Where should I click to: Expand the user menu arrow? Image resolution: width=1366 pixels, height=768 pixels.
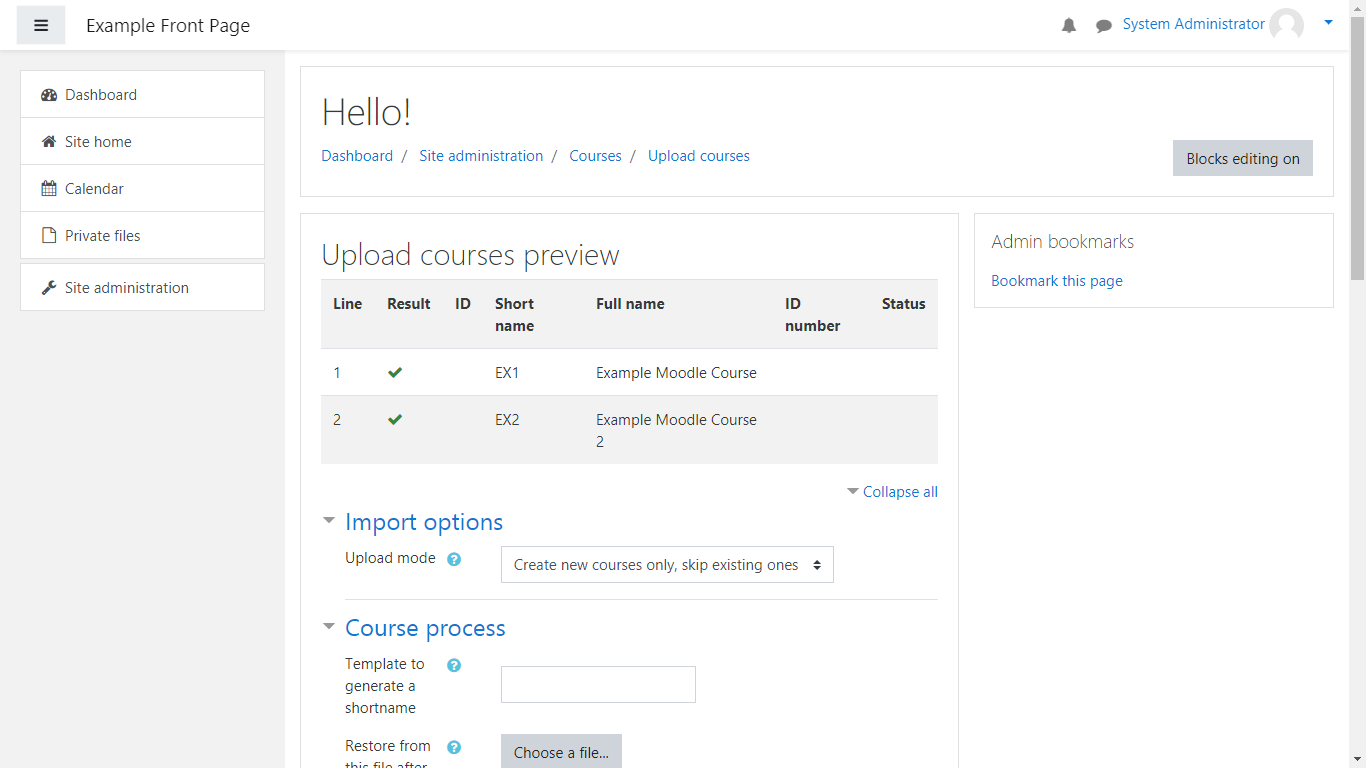coord(1328,22)
